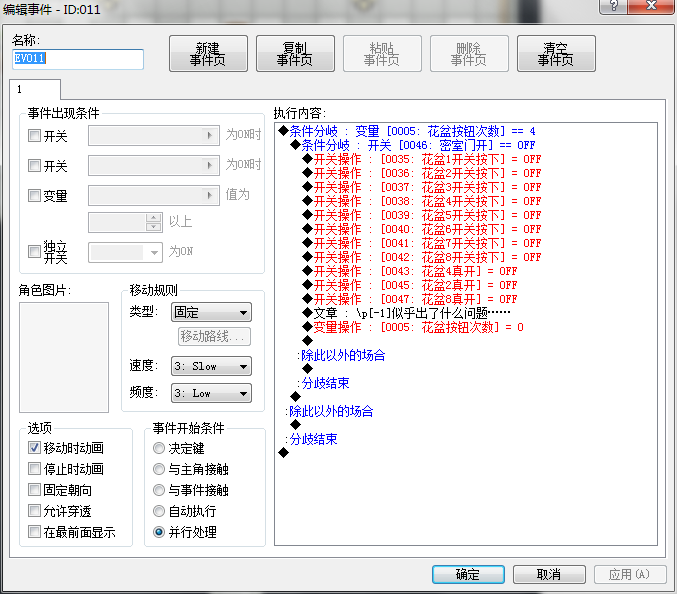Close the 编辑事件 dialog window
The image size is (677, 594).
click(x=651, y=6)
